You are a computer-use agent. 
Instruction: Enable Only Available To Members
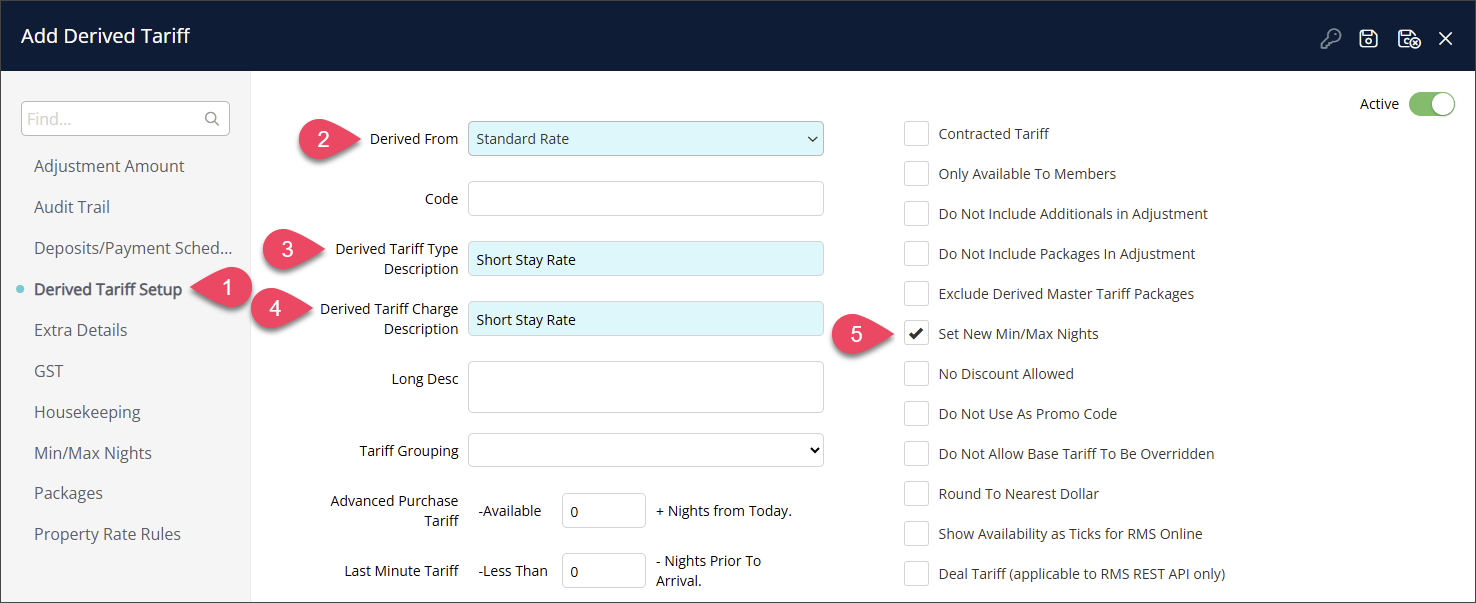(916, 173)
